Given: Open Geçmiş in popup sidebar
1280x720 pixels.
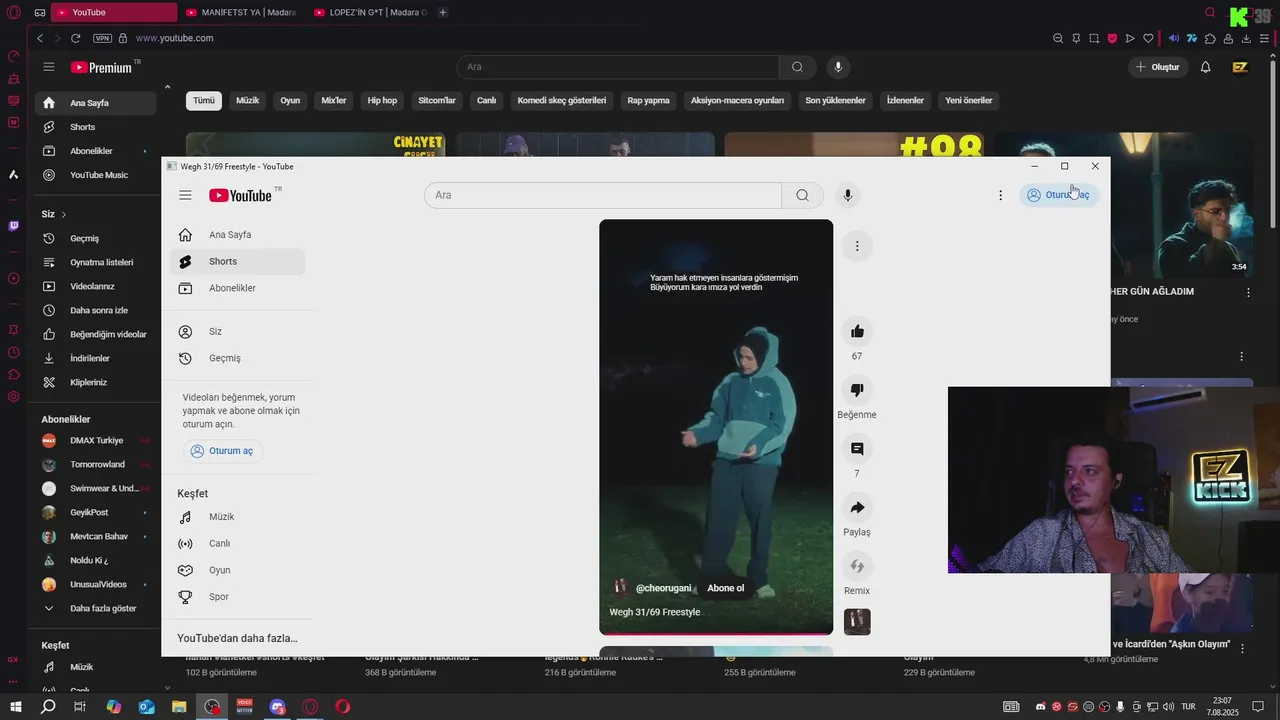Looking at the screenshot, I should click(x=237, y=358).
